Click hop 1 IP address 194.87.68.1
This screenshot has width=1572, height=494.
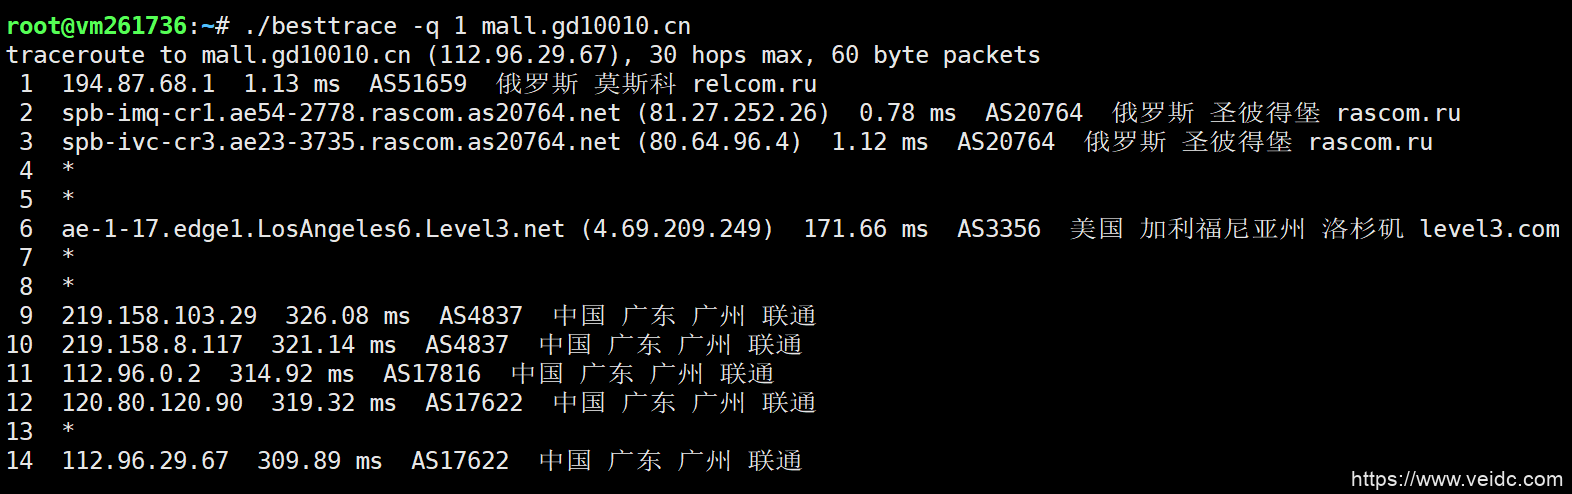pos(138,84)
